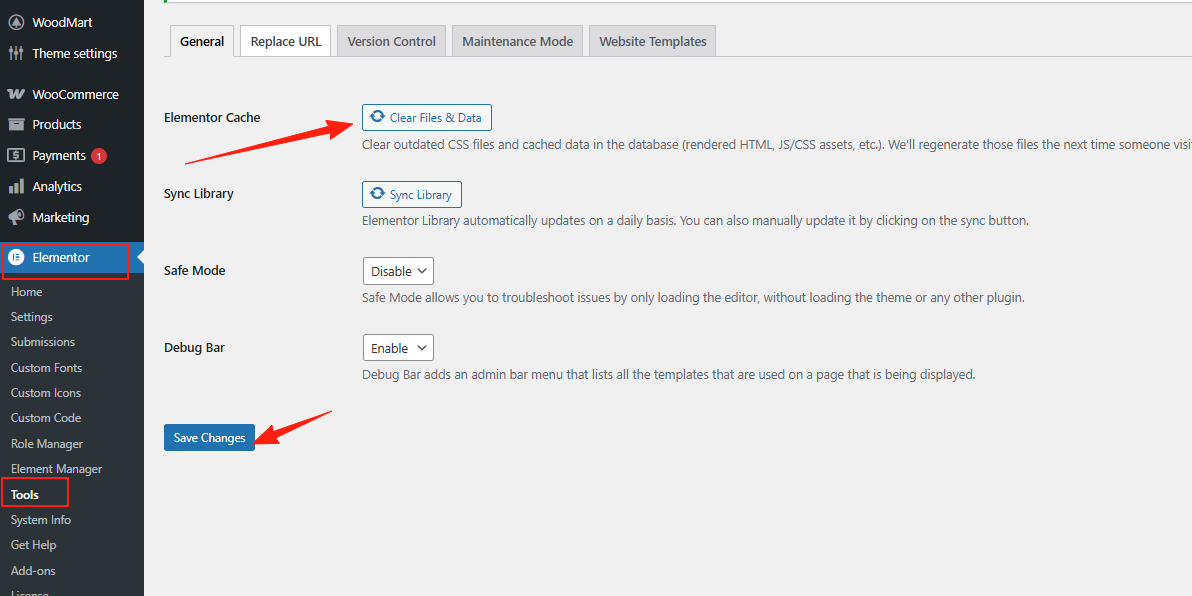The image size is (1192, 596).
Task: Open the Safe Mode dropdown
Action: [398, 271]
